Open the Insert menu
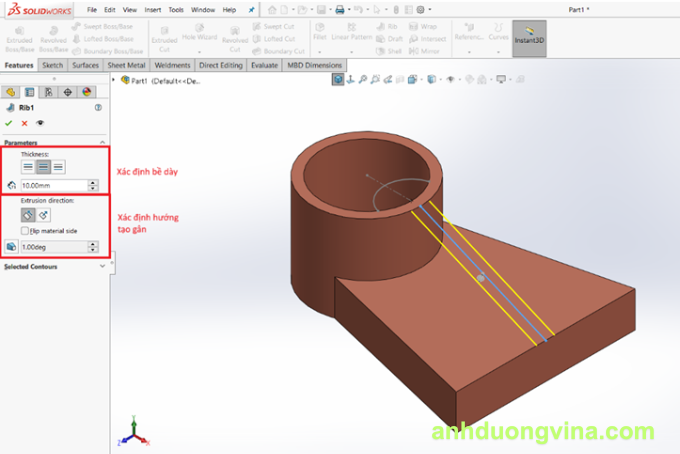680x454 pixels. (x=152, y=9)
